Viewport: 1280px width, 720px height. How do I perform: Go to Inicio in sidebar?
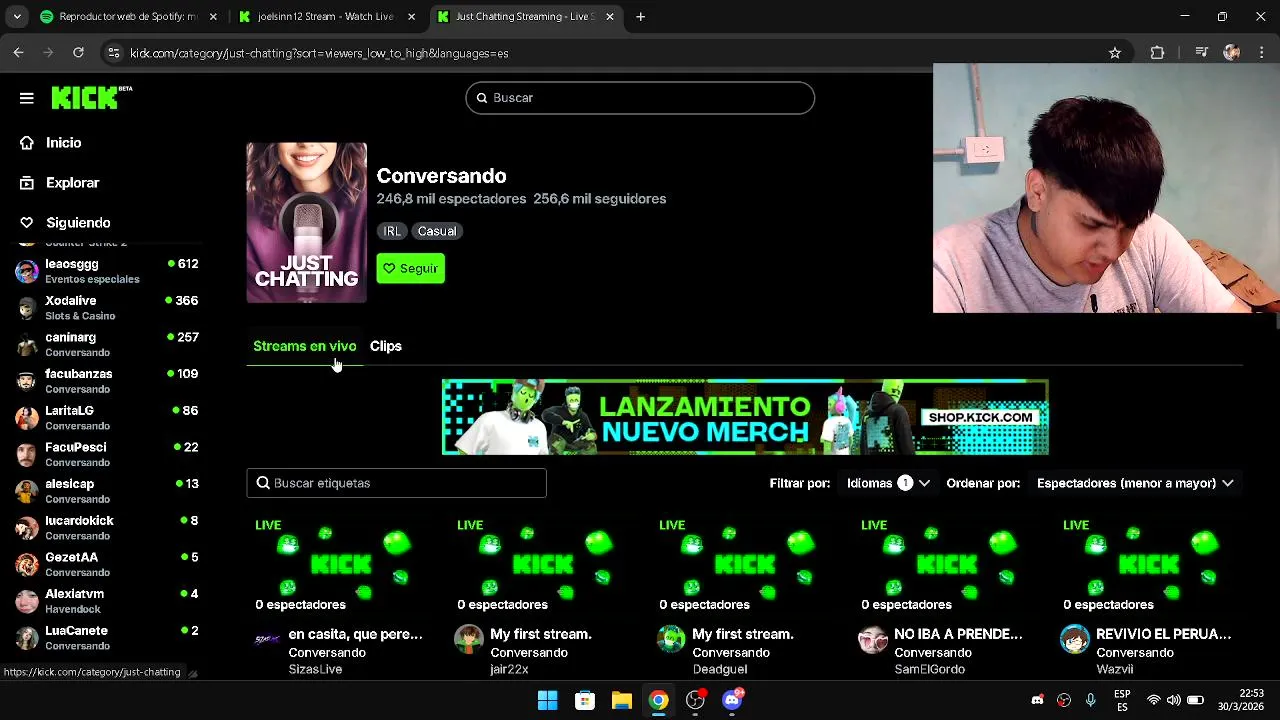click(x=63, y=143)
